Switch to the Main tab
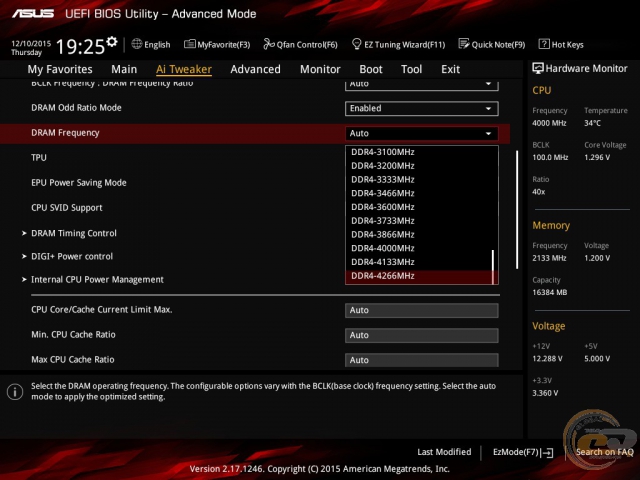 [x=124, y=69]
